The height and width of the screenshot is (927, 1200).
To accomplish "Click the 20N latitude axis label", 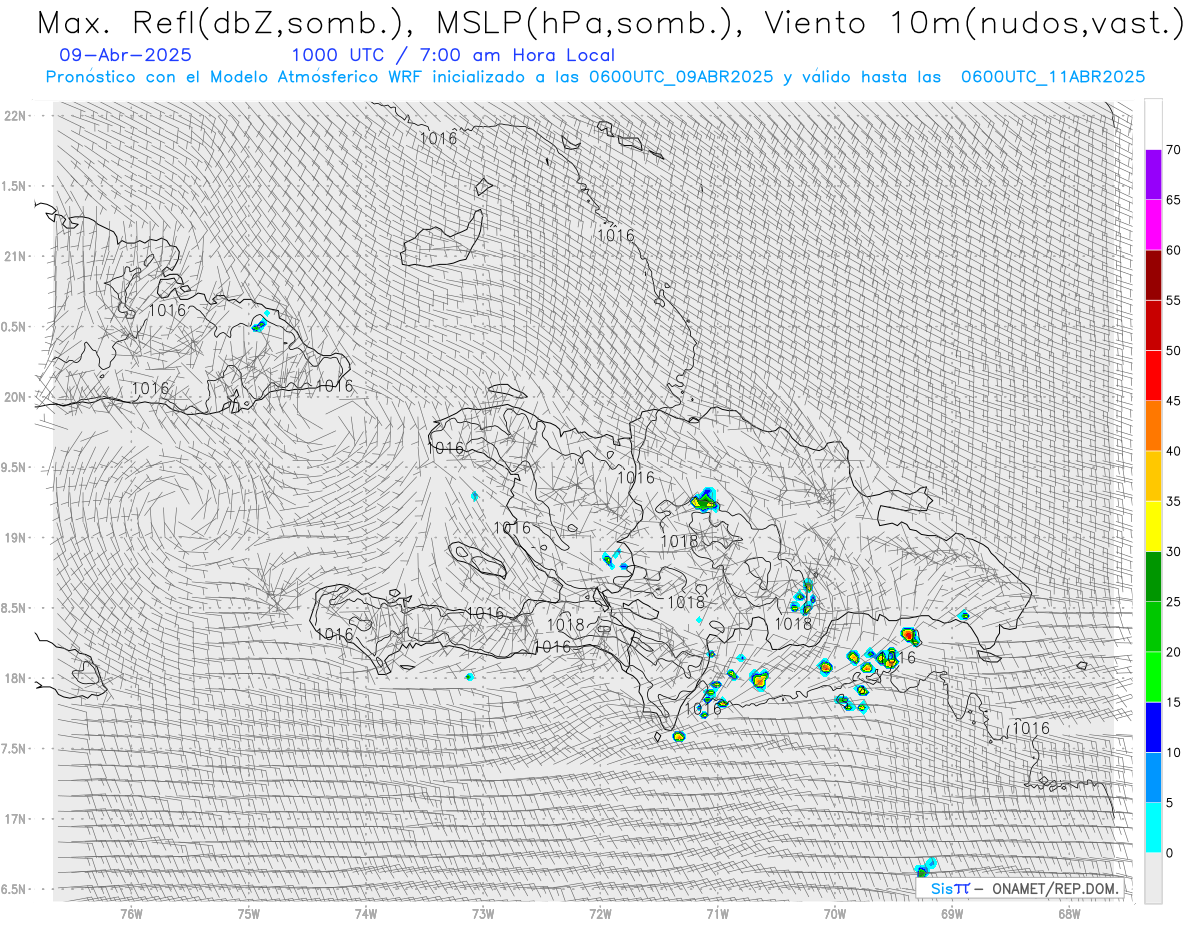I will [14, 397].
